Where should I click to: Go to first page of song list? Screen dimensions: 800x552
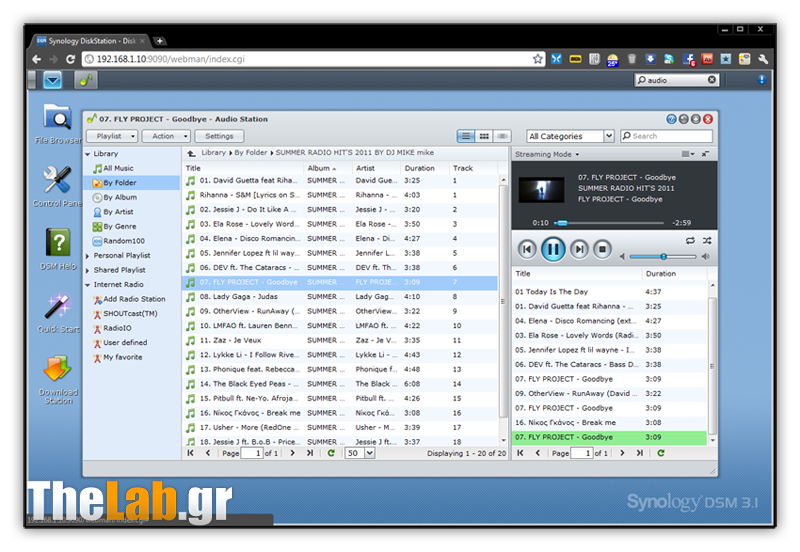coord(190,453)
